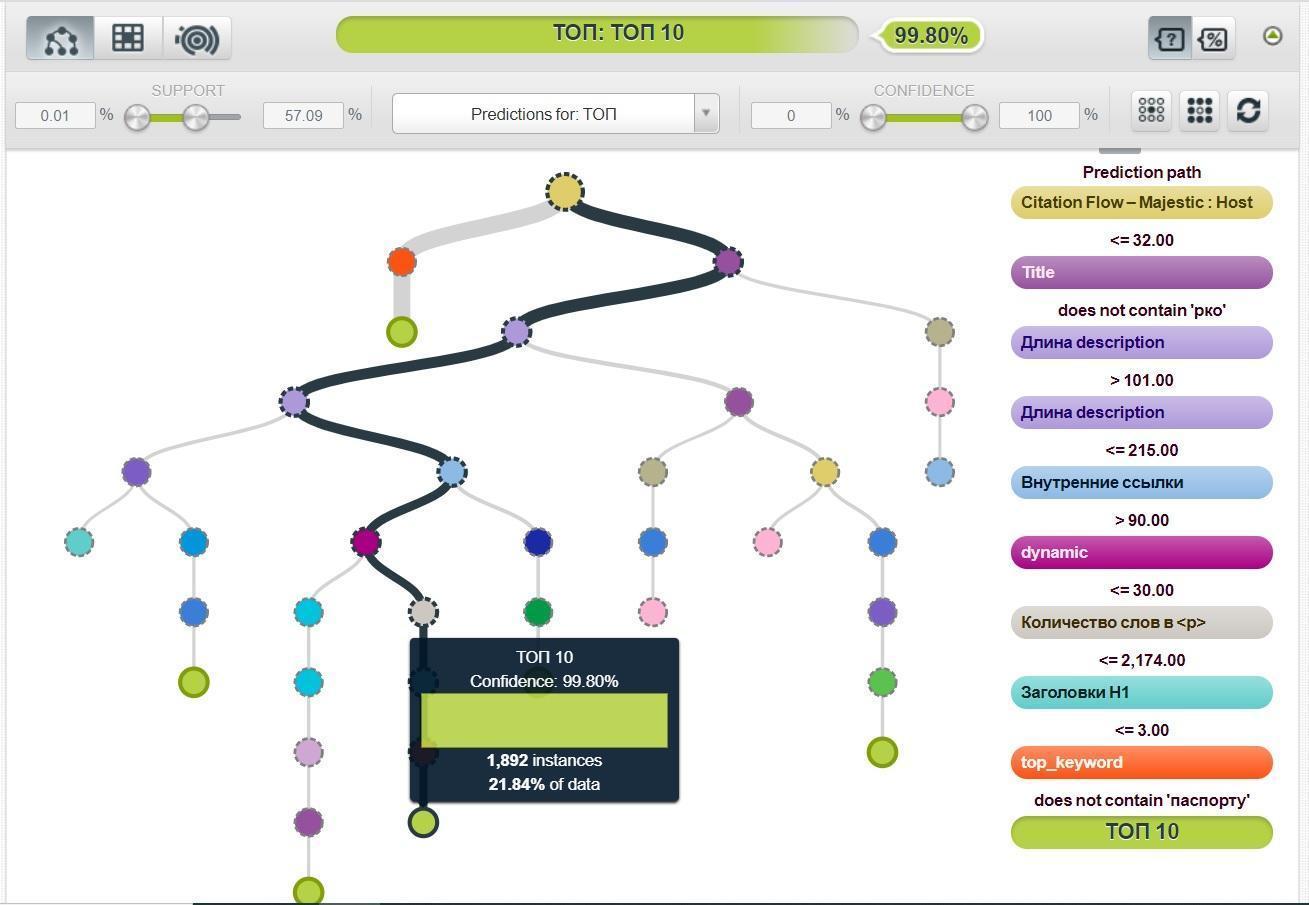Click the Title path pill

[1141, 272]
